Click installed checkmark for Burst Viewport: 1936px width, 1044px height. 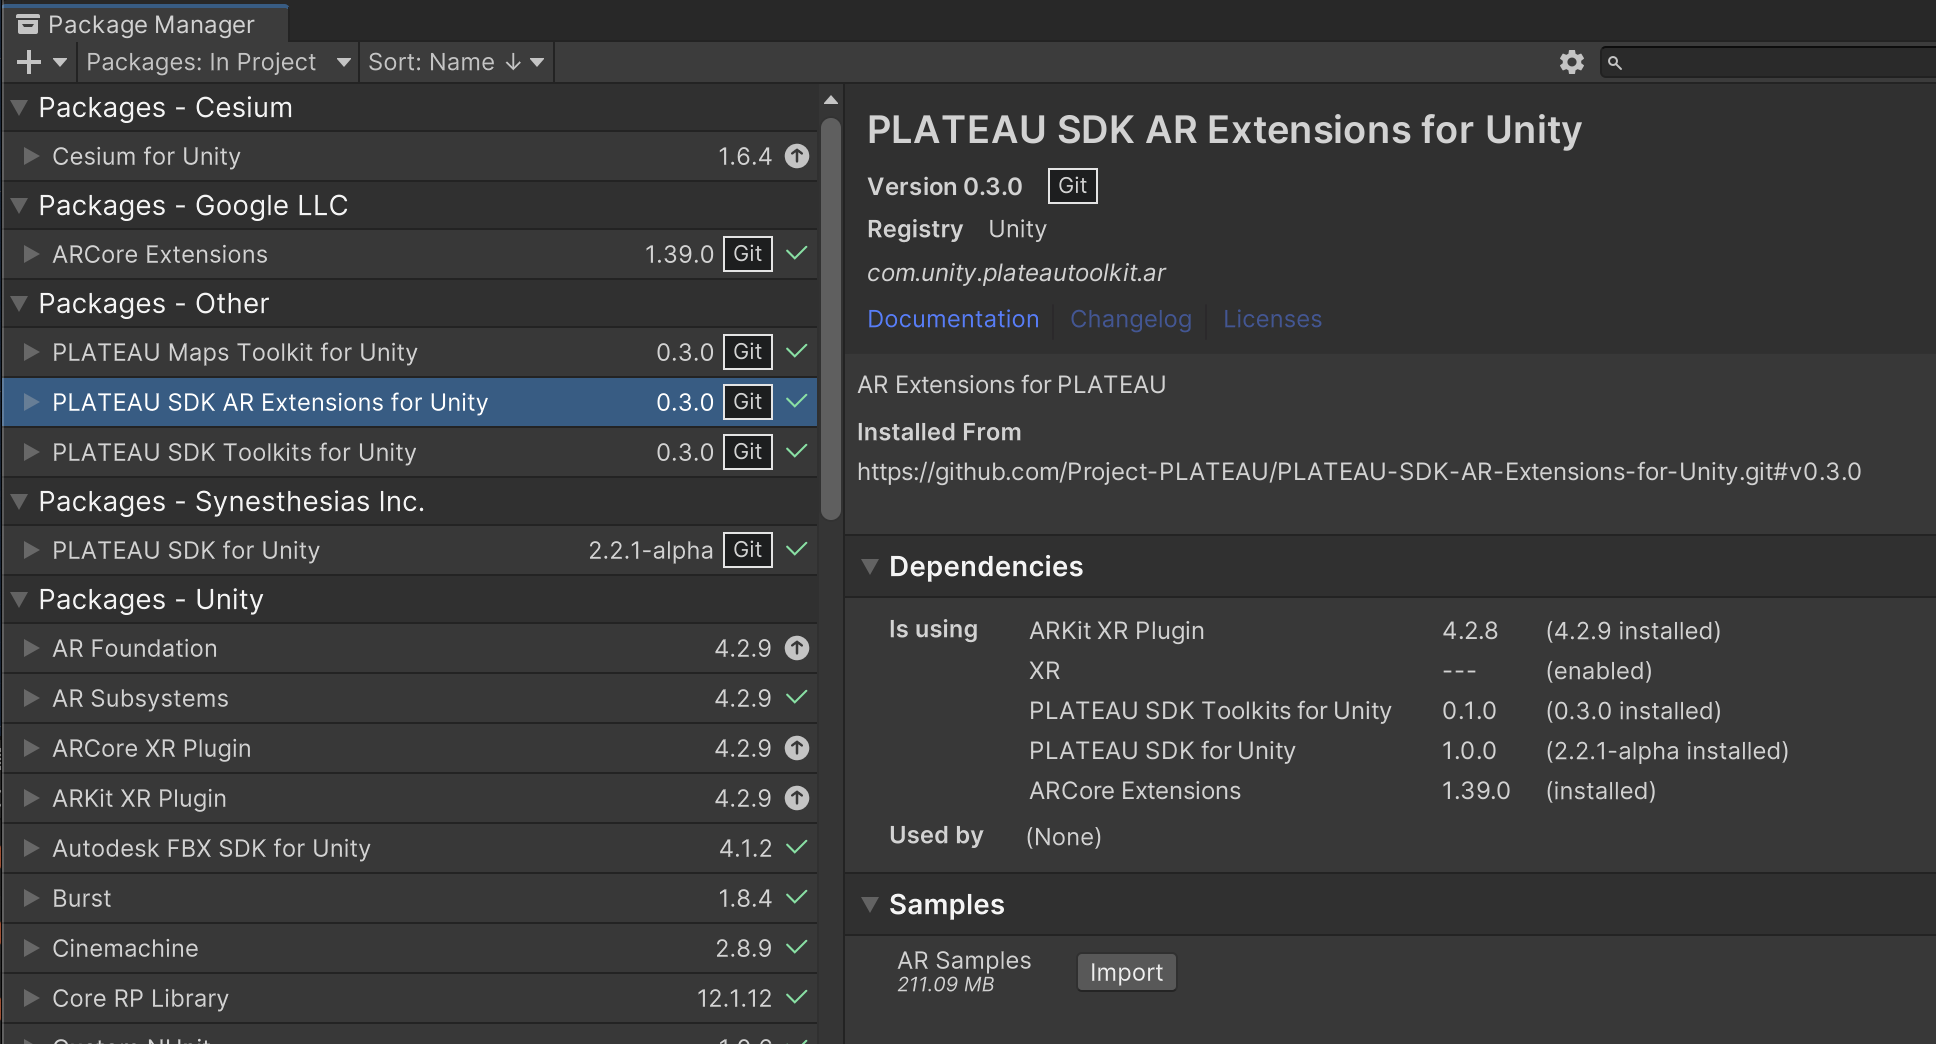coord(797,897)
